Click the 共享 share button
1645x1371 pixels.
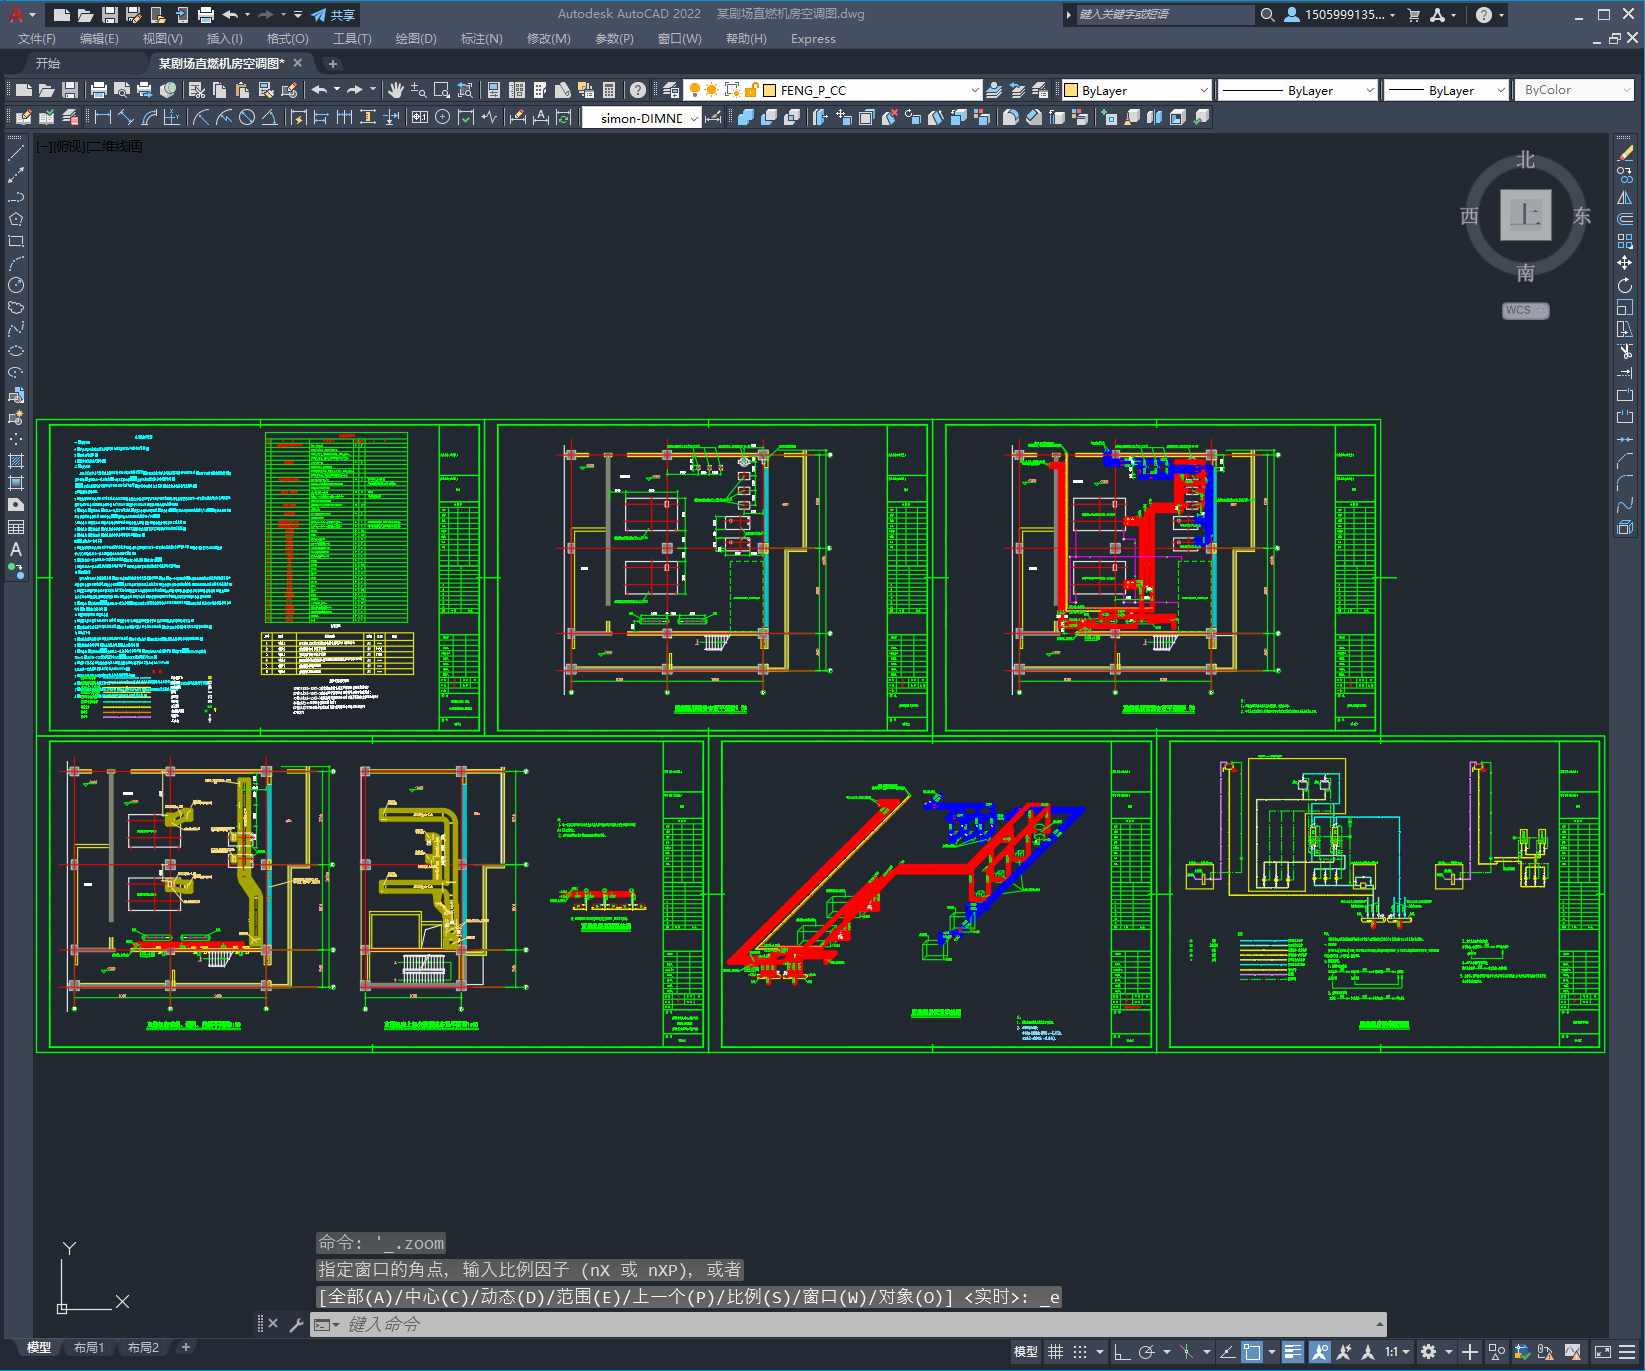(x=334, y=15)
